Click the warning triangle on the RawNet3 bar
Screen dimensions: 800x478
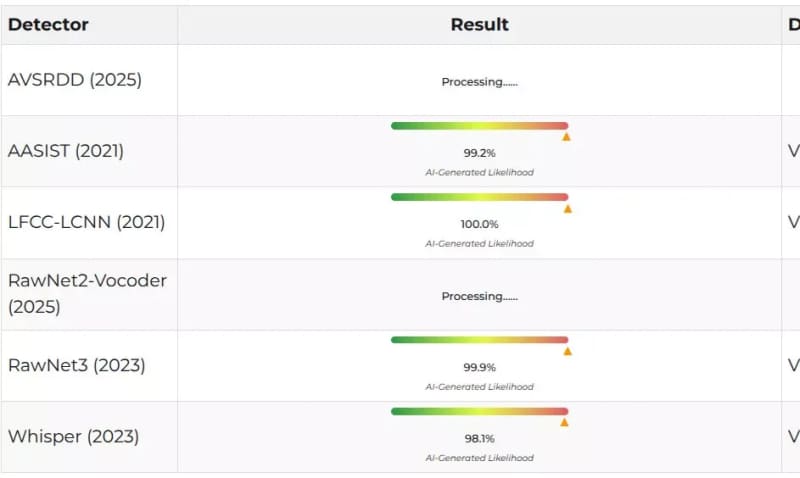pos(567,351)
